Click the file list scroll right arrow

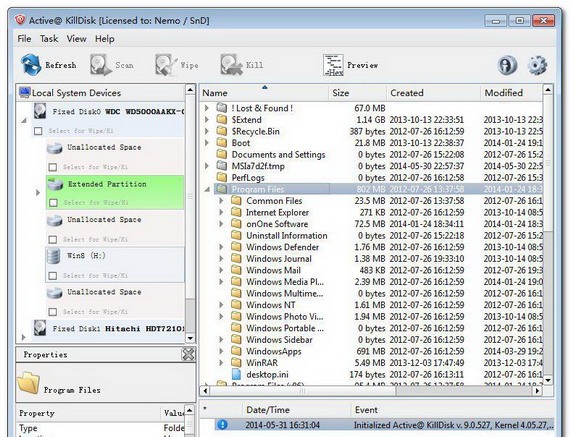click(537, 391)
